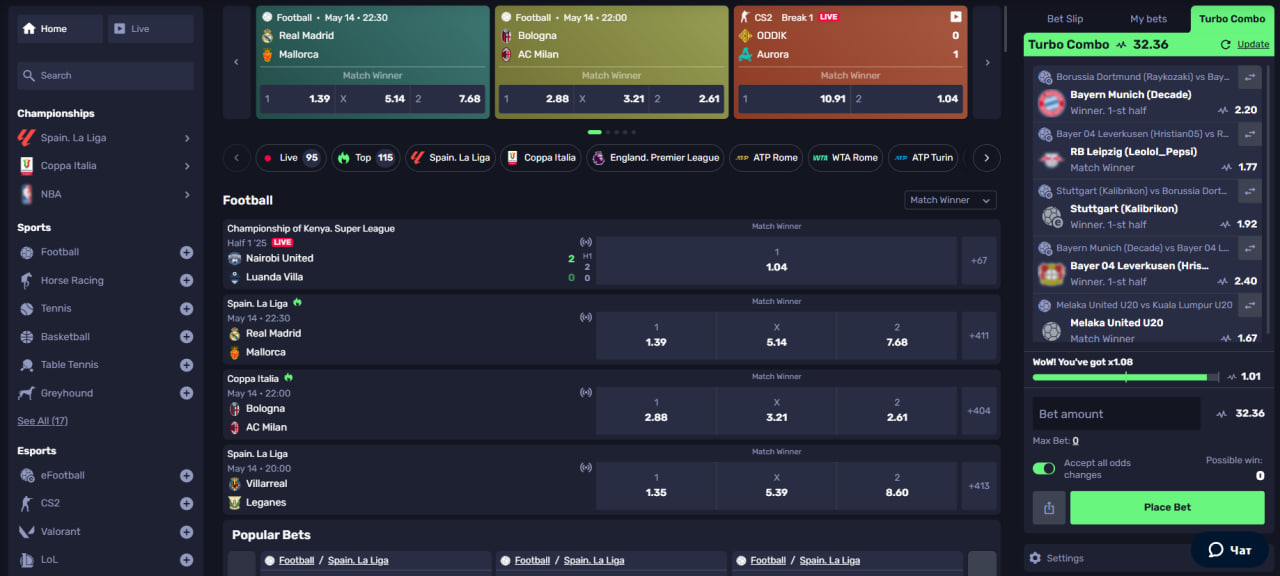
Task: Click the Search field in sidebar
Action: pyautogui.click(x=105, y=76)
